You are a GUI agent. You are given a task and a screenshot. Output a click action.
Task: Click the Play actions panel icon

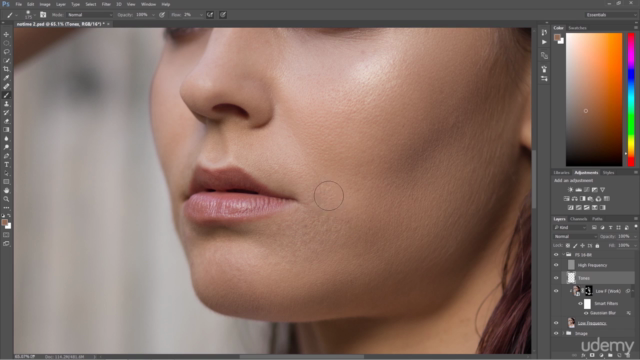544,42
